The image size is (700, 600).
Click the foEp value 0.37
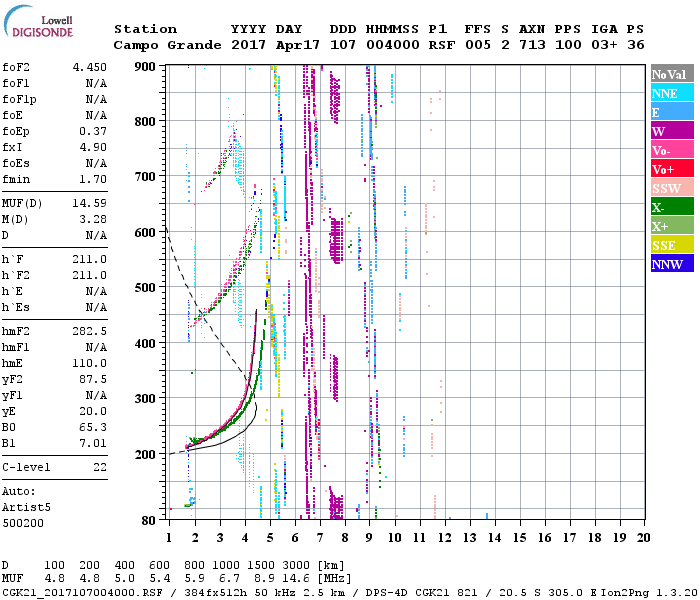[93, 131]
